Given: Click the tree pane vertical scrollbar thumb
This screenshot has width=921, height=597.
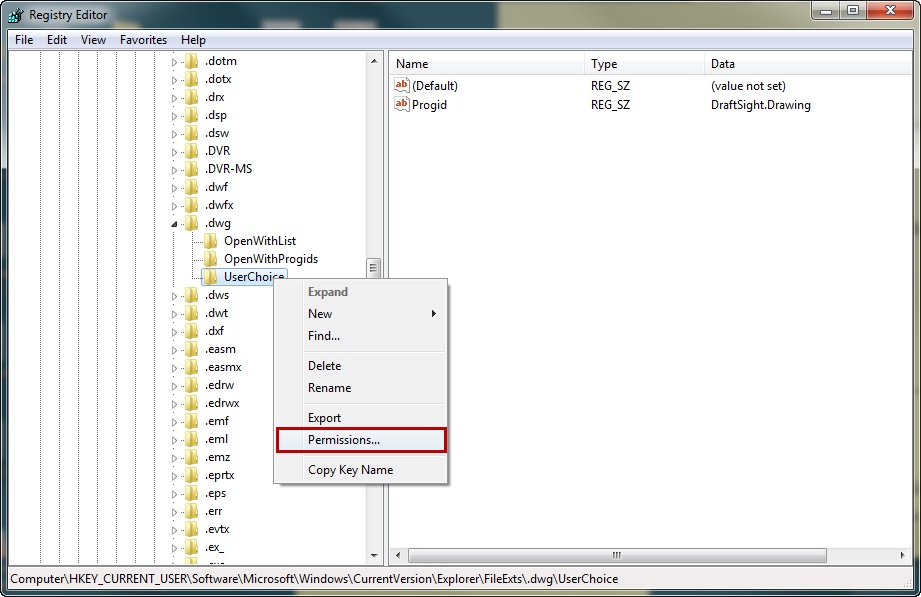Looking at the screenshot, I should pos(374,268).
